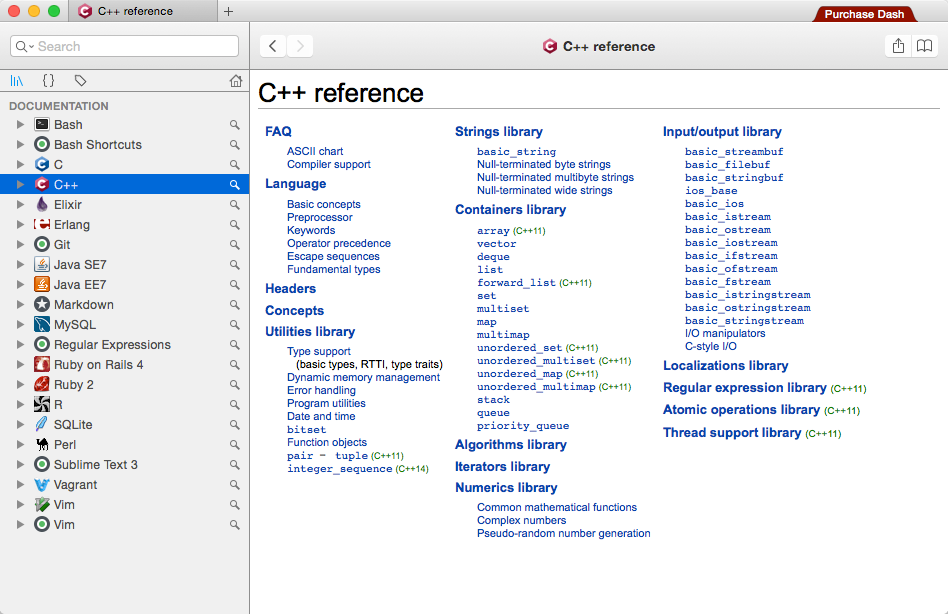The height and width of the screenshot is (614, 948).
Task: Search within the Bash docset magnifier
Action: tap(235, 124)
